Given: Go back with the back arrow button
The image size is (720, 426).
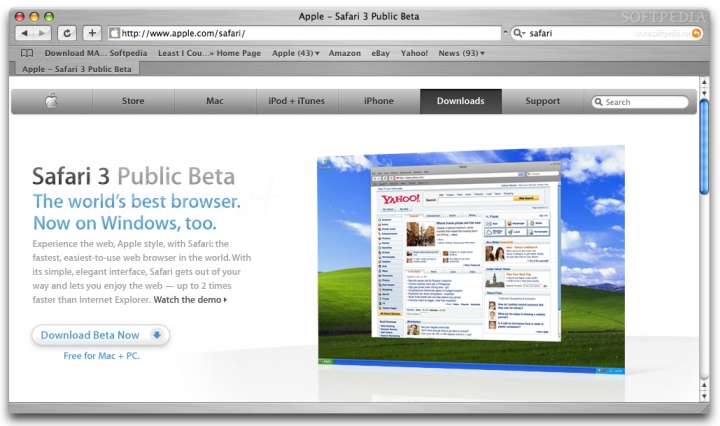Looking at the screenshot, I should coord(24,33).
